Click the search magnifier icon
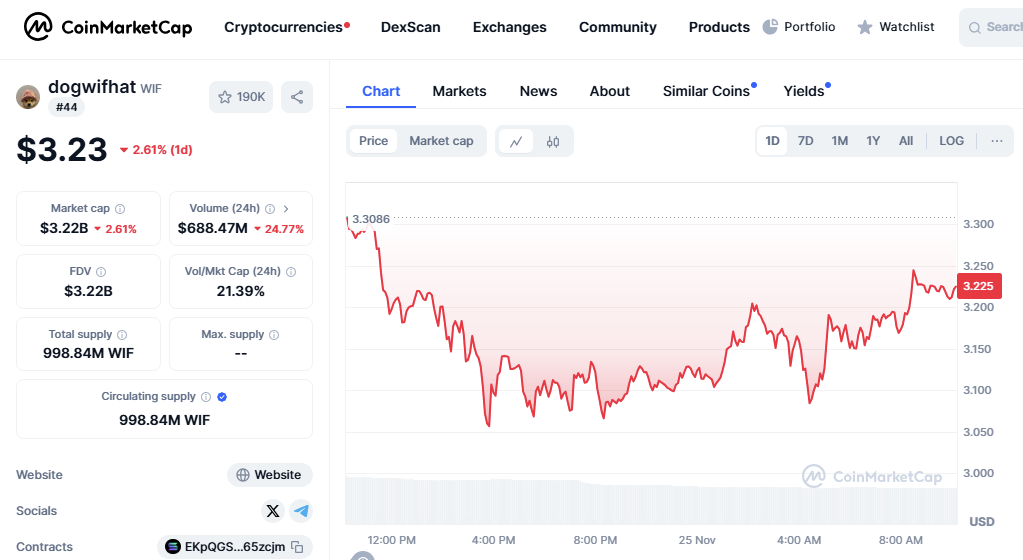 tap(975, 27)
